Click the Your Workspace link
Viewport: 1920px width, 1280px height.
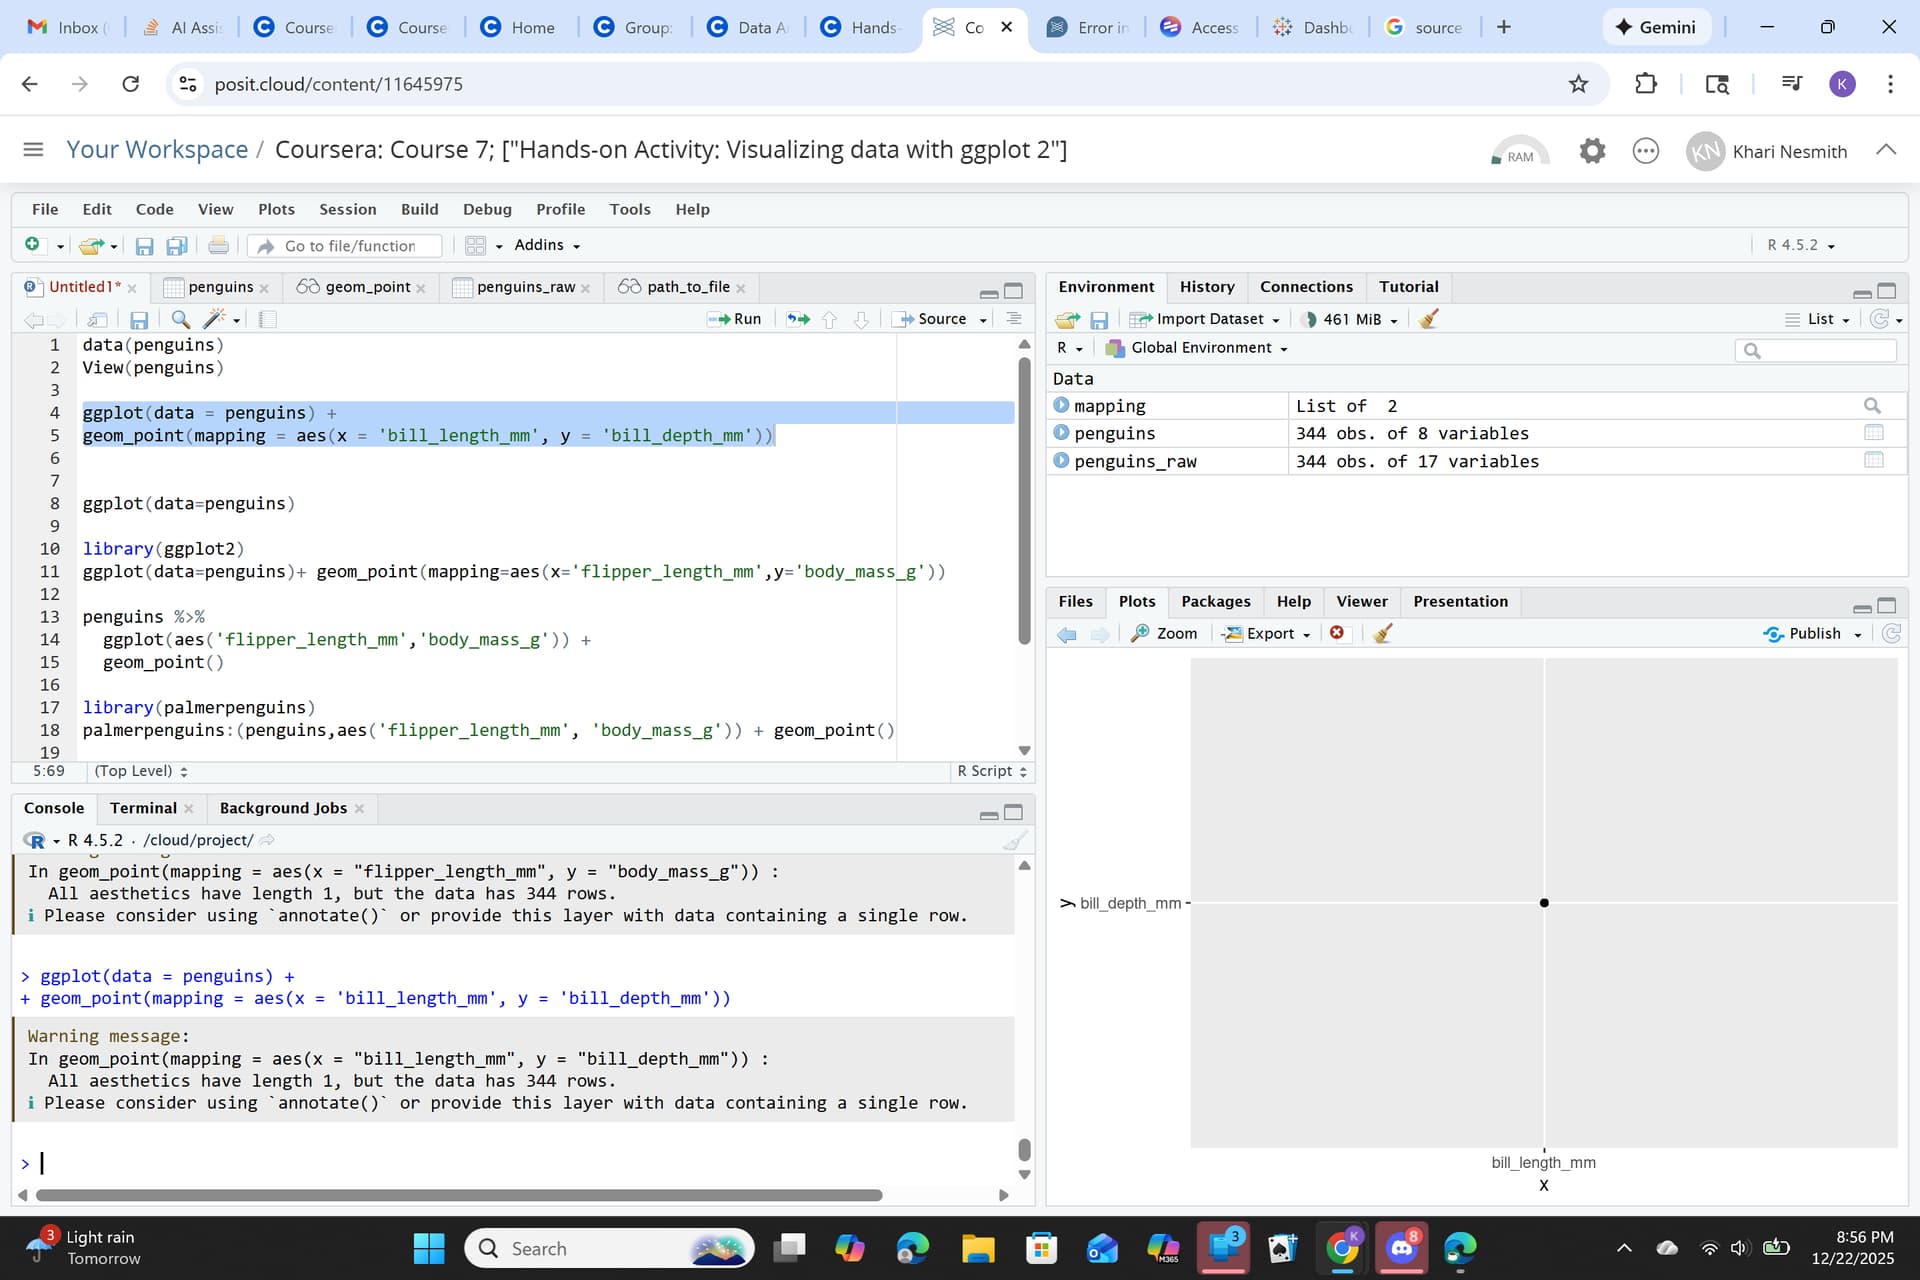coord(157,150)
